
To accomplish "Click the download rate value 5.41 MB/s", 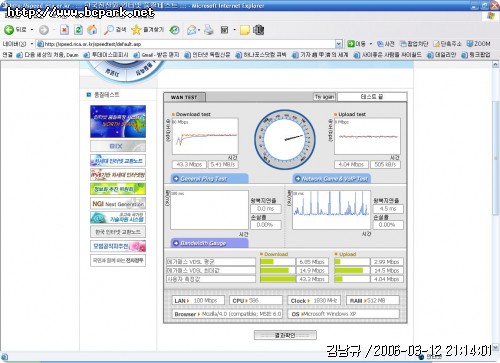I will tap(223, 165).
